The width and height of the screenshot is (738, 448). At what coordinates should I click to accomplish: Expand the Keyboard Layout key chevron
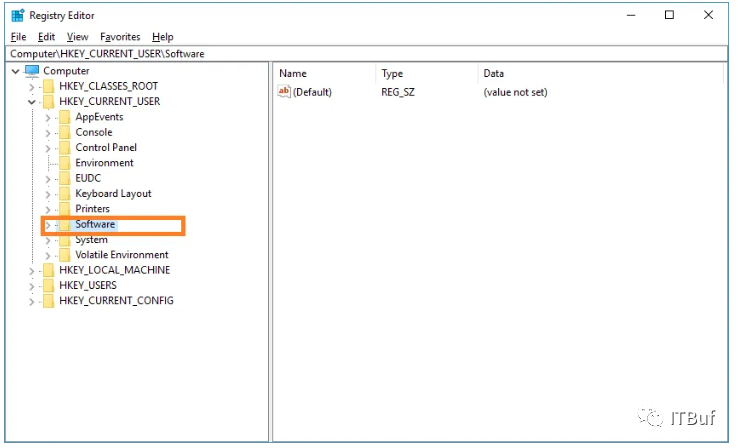pos(48,194)
